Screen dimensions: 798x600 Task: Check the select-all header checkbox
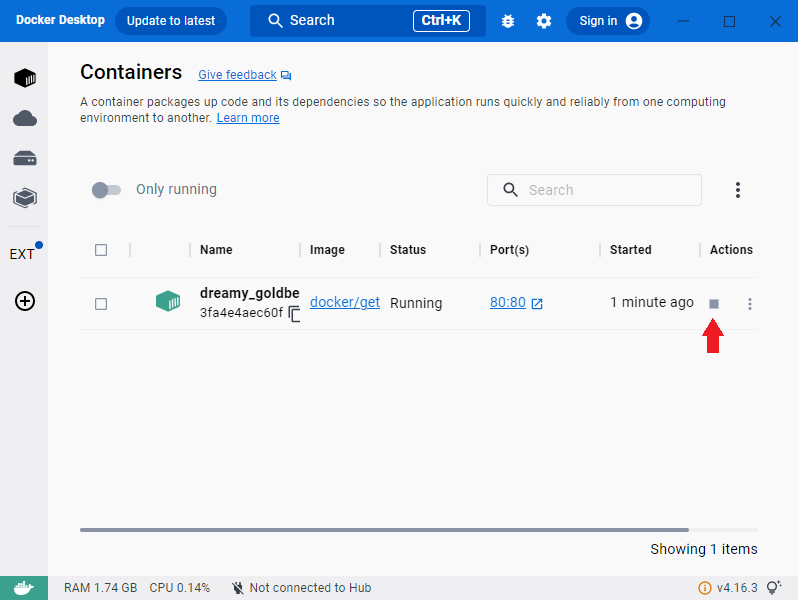coord(101,250)
